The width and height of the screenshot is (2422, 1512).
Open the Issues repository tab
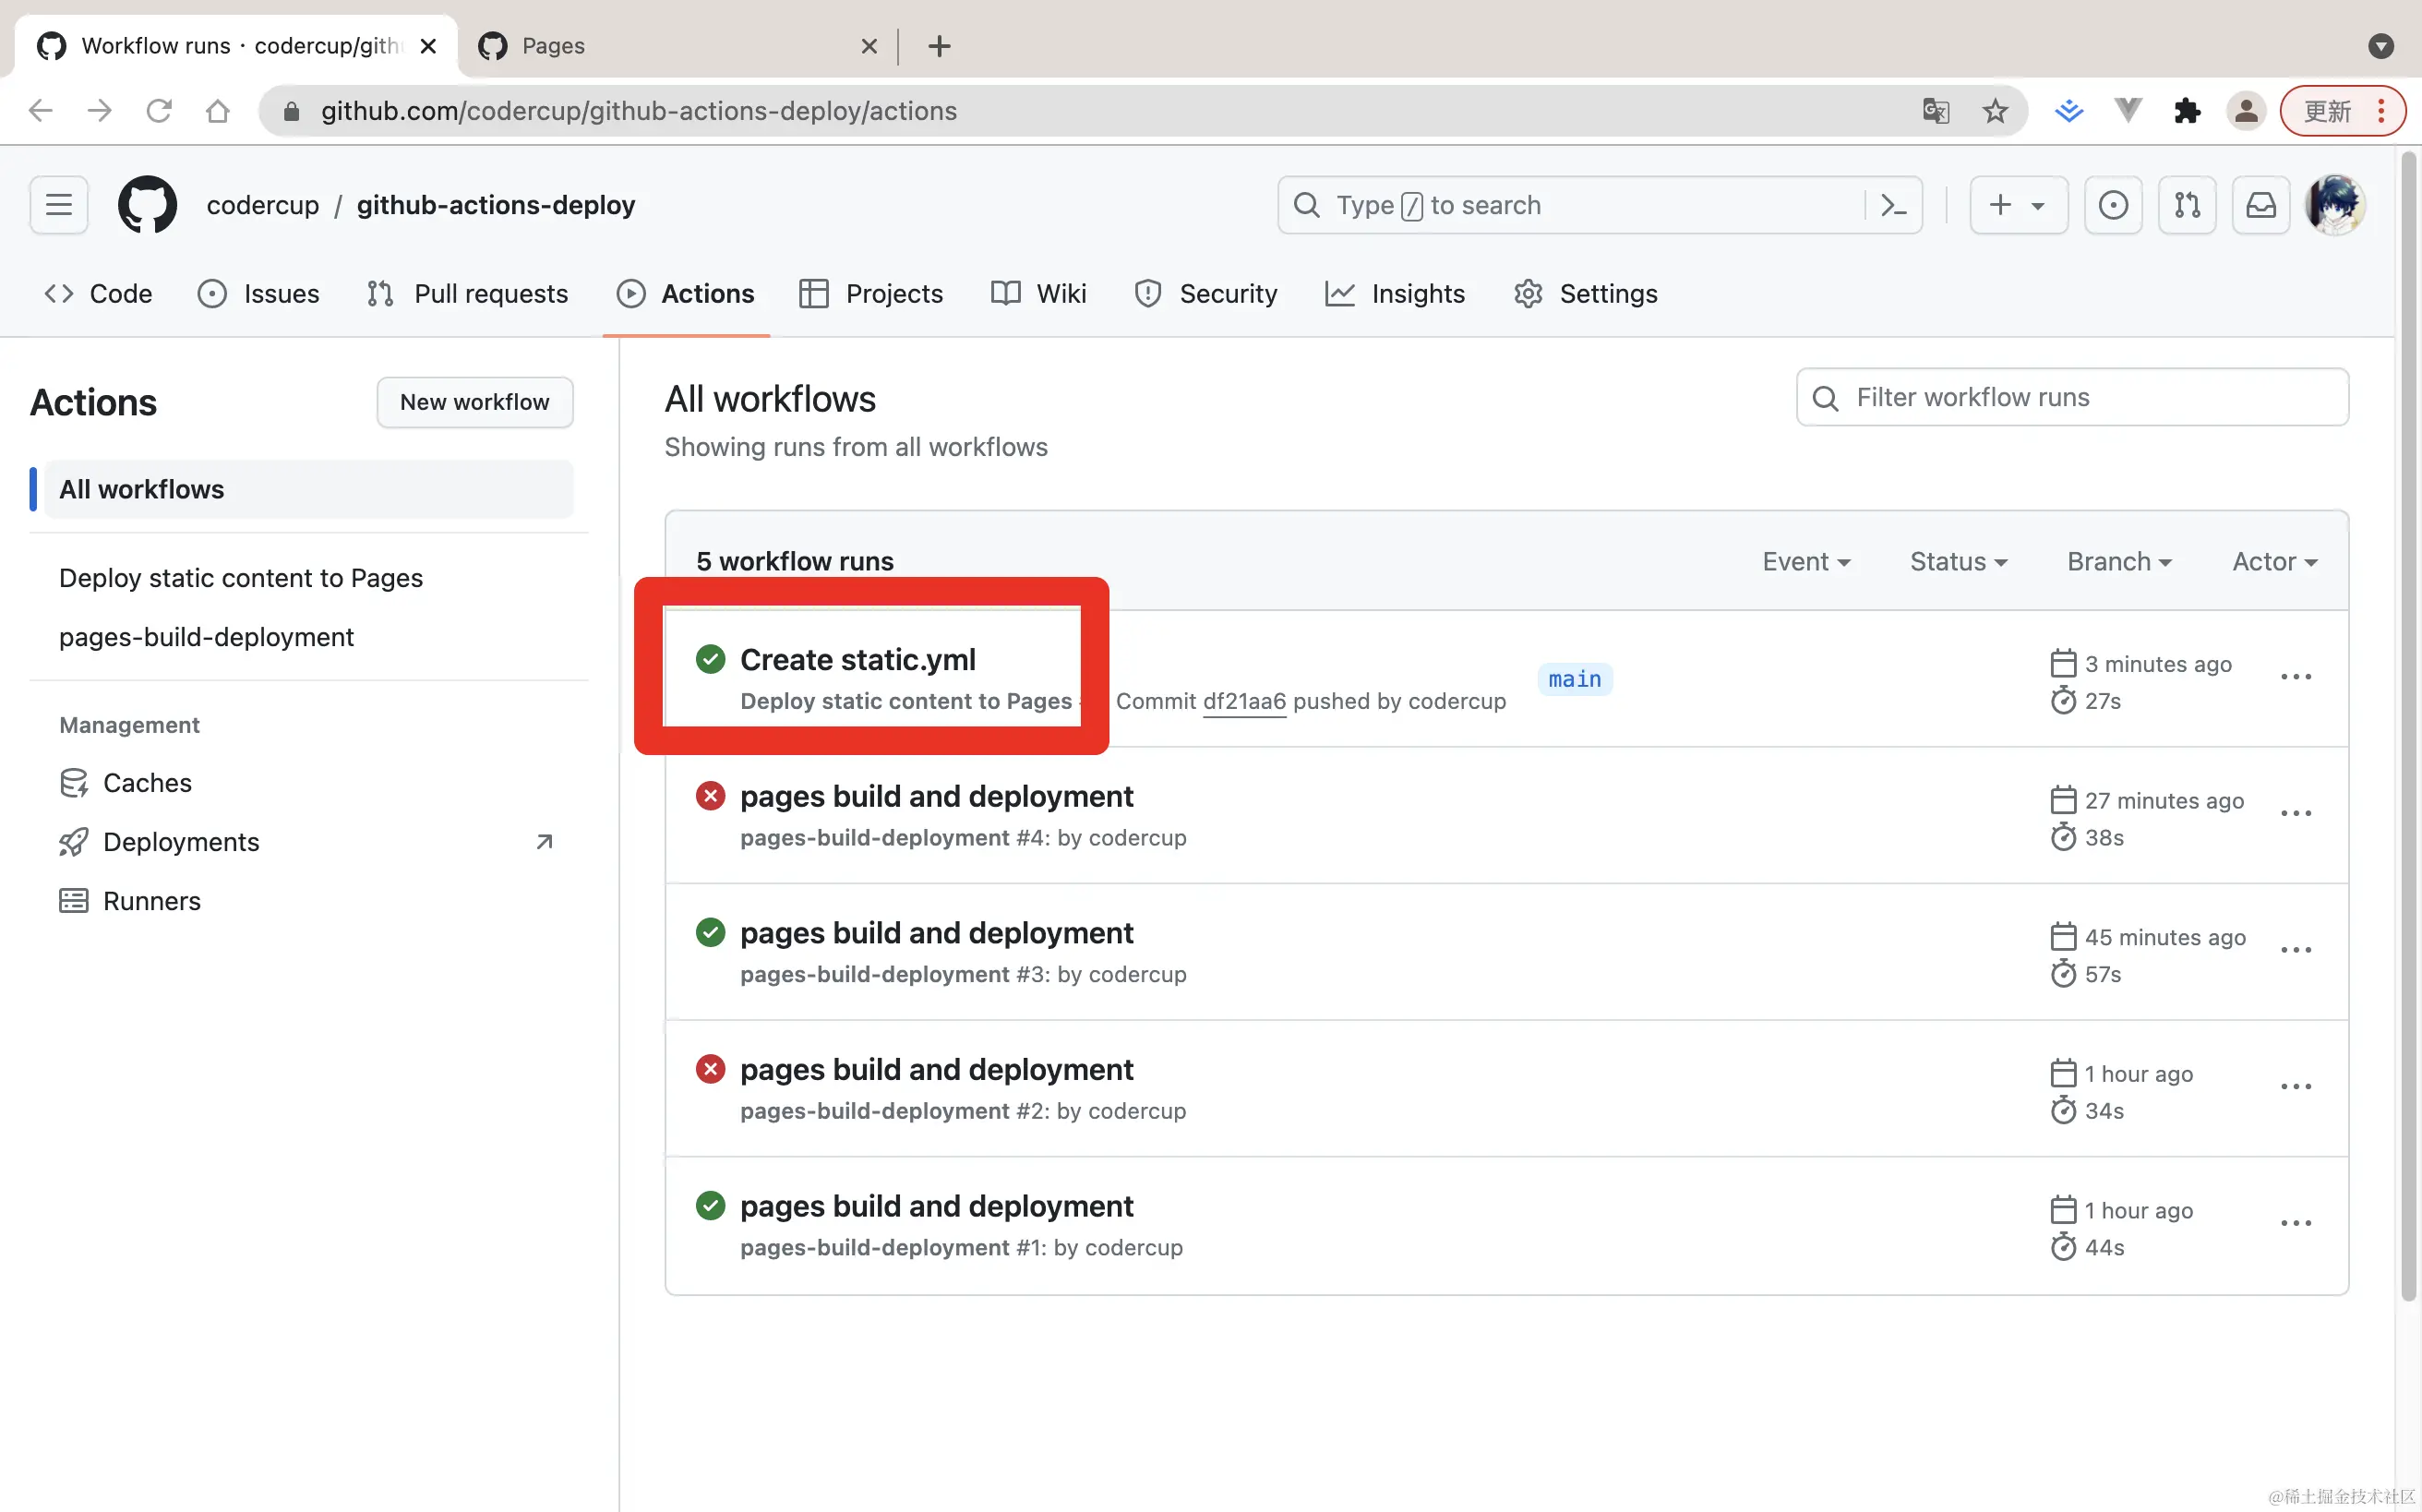pyautogui.click(x=258, y=293)
